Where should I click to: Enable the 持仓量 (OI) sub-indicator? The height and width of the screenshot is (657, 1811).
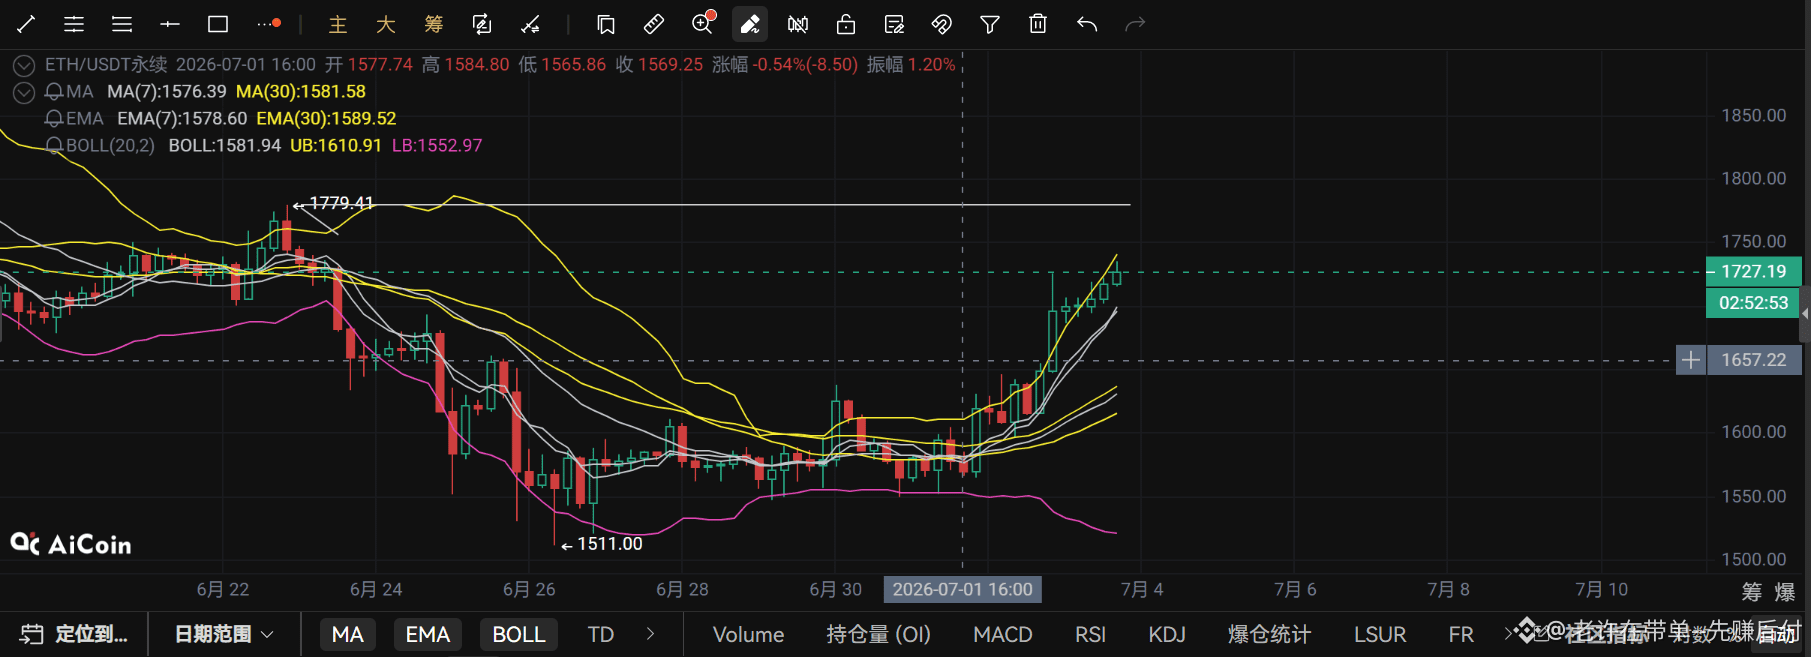pos(878,634)
